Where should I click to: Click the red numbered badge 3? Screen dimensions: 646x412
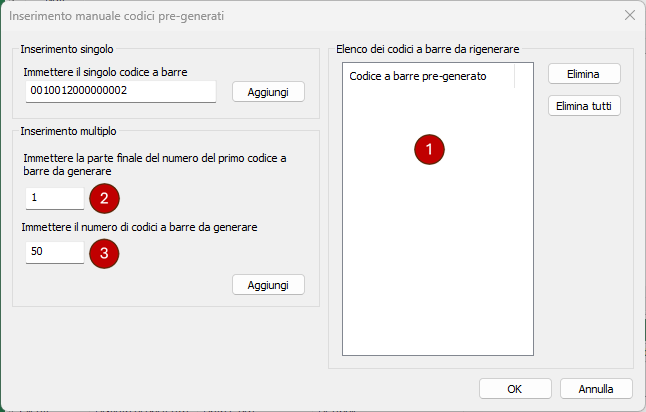pyautogui.click(x=104, y=252)
